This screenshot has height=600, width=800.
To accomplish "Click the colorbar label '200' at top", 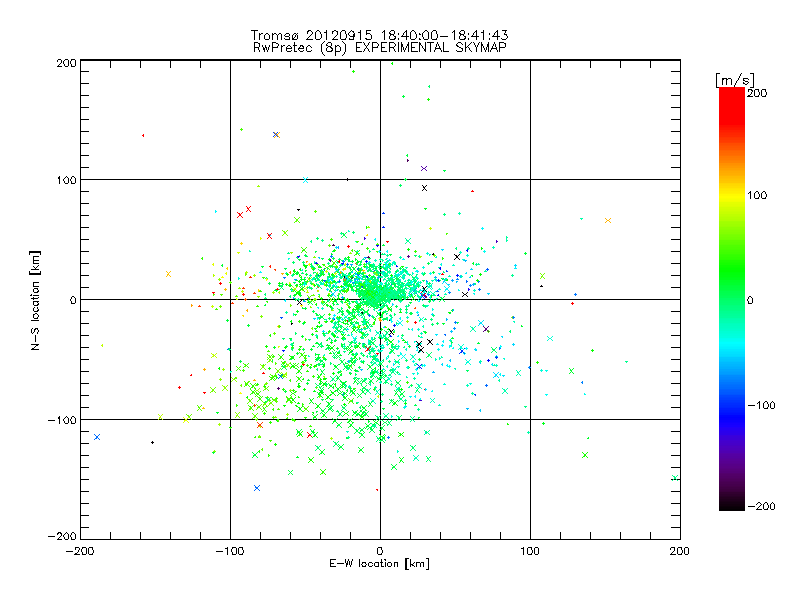I will coord(757,93).
